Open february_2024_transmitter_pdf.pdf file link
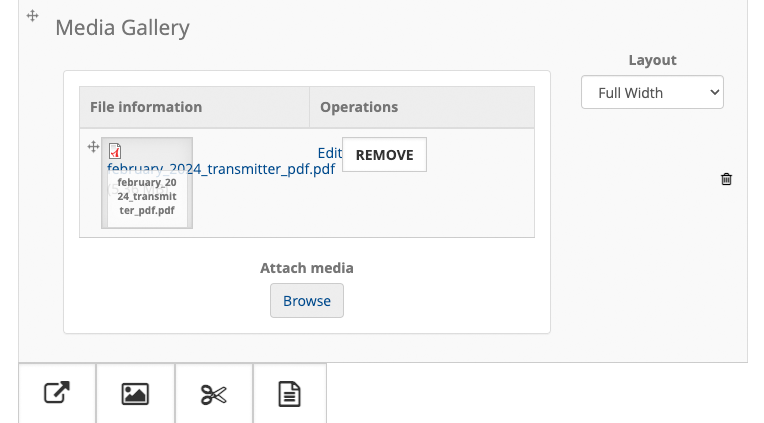This screenshot has height=423, width=764. [221, 169]
